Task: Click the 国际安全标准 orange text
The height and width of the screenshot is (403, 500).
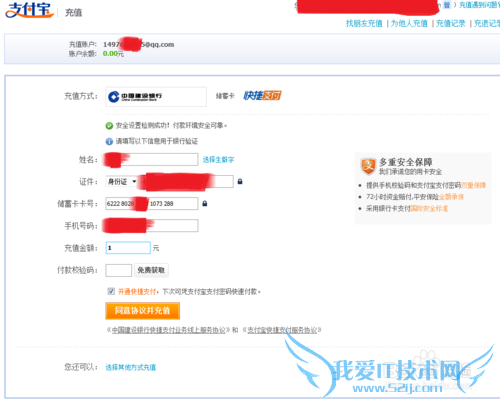Action: click(429, 209)
